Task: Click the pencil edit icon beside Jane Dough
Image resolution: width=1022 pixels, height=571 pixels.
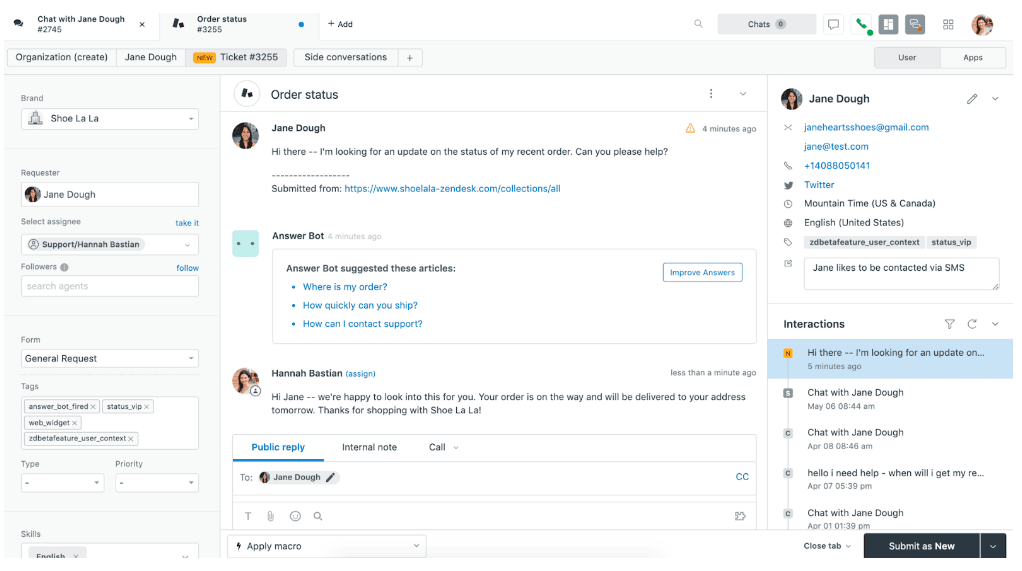Action: point(972,99)
